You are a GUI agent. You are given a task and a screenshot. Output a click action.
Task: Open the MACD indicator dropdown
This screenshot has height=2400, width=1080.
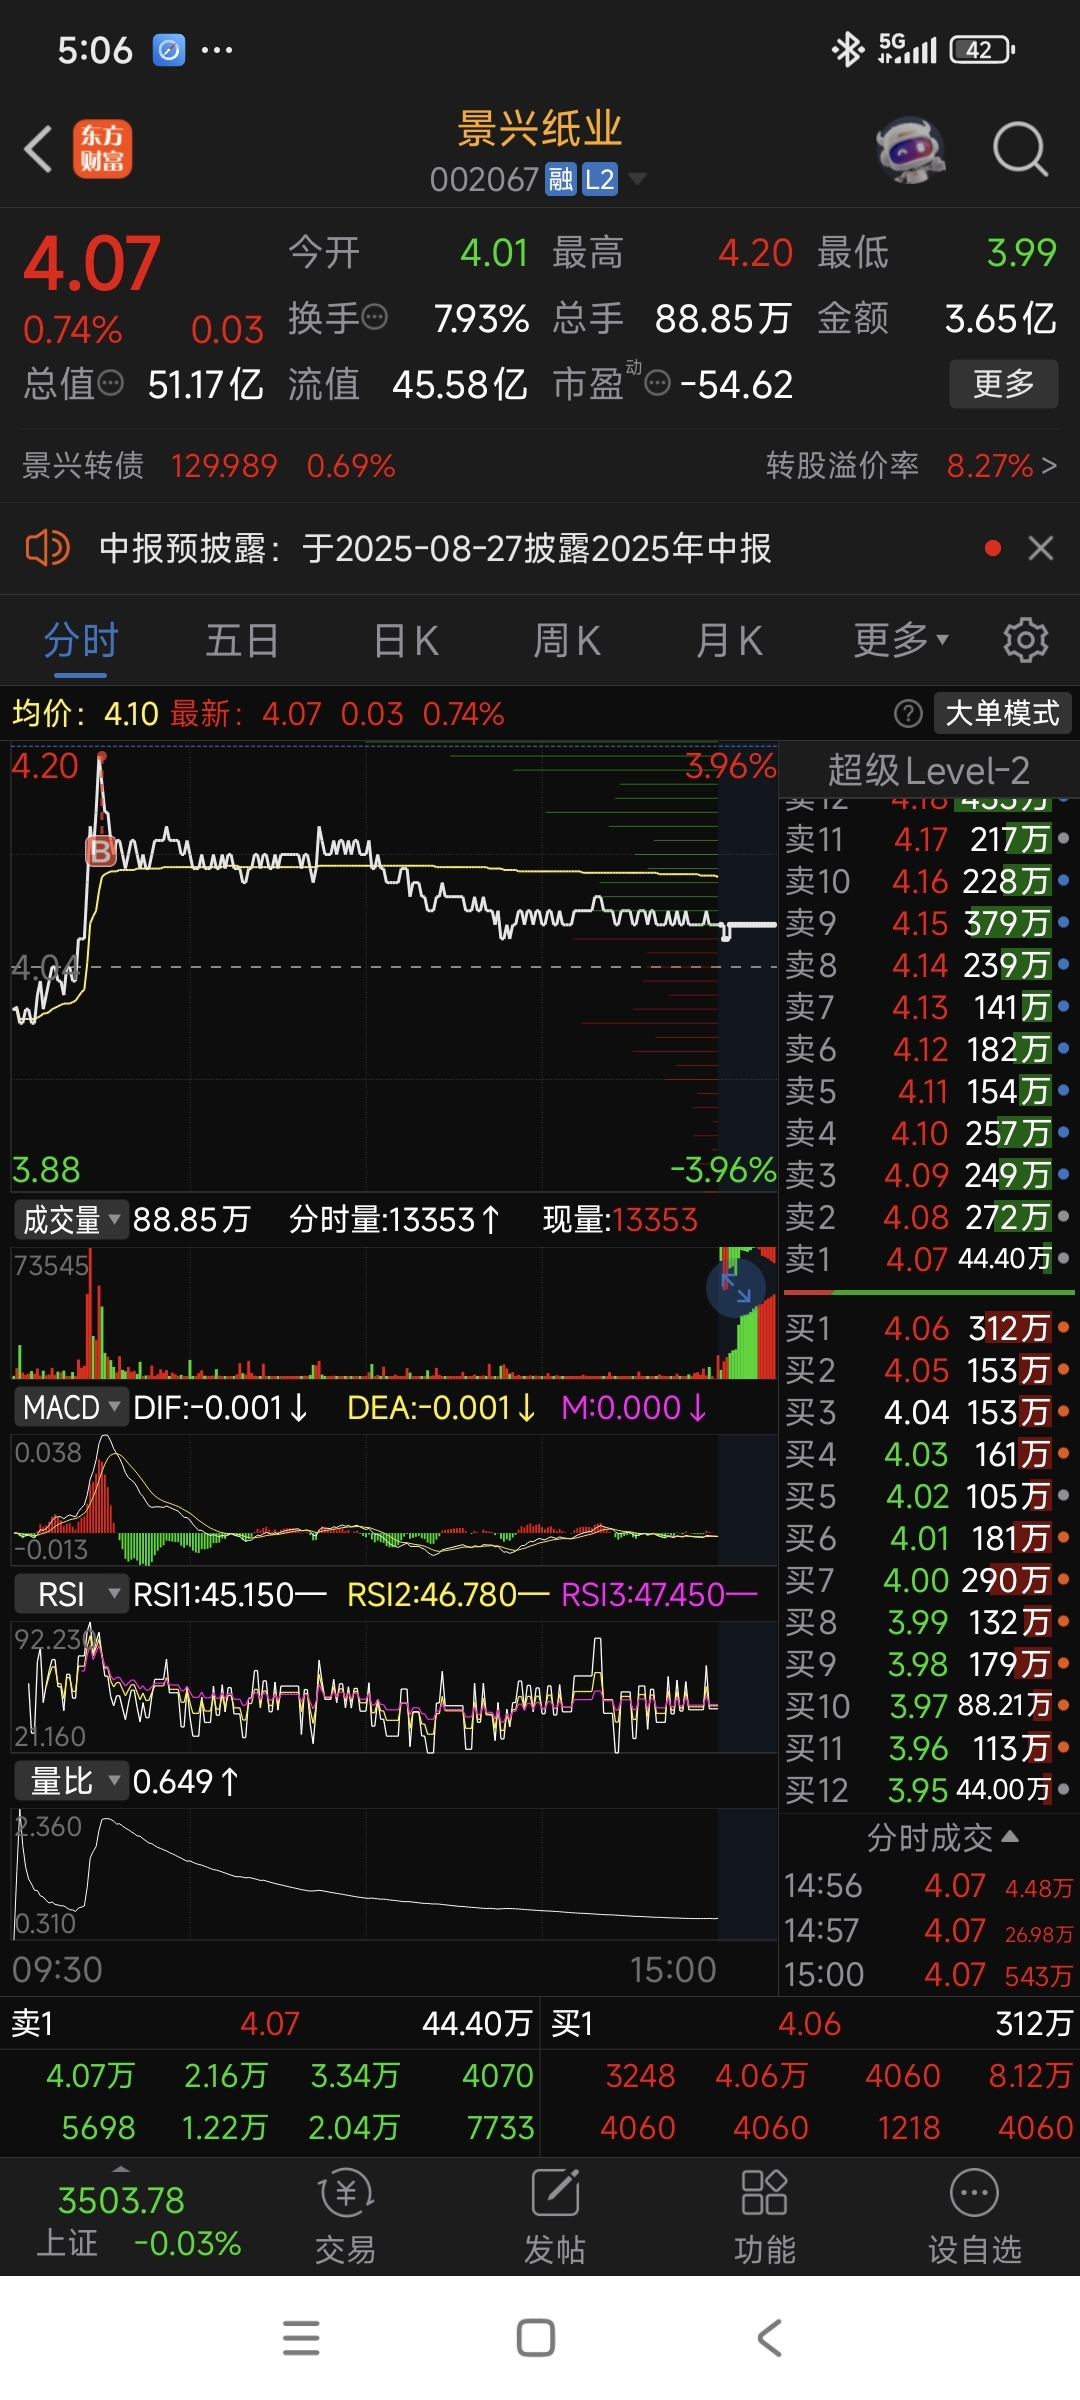tap(70, 1408)
